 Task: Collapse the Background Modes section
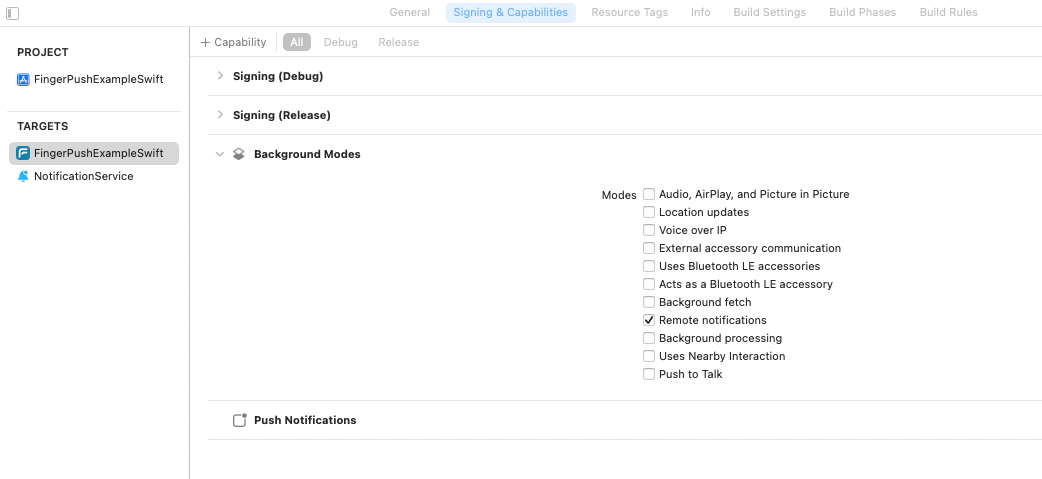pos(220,154)
